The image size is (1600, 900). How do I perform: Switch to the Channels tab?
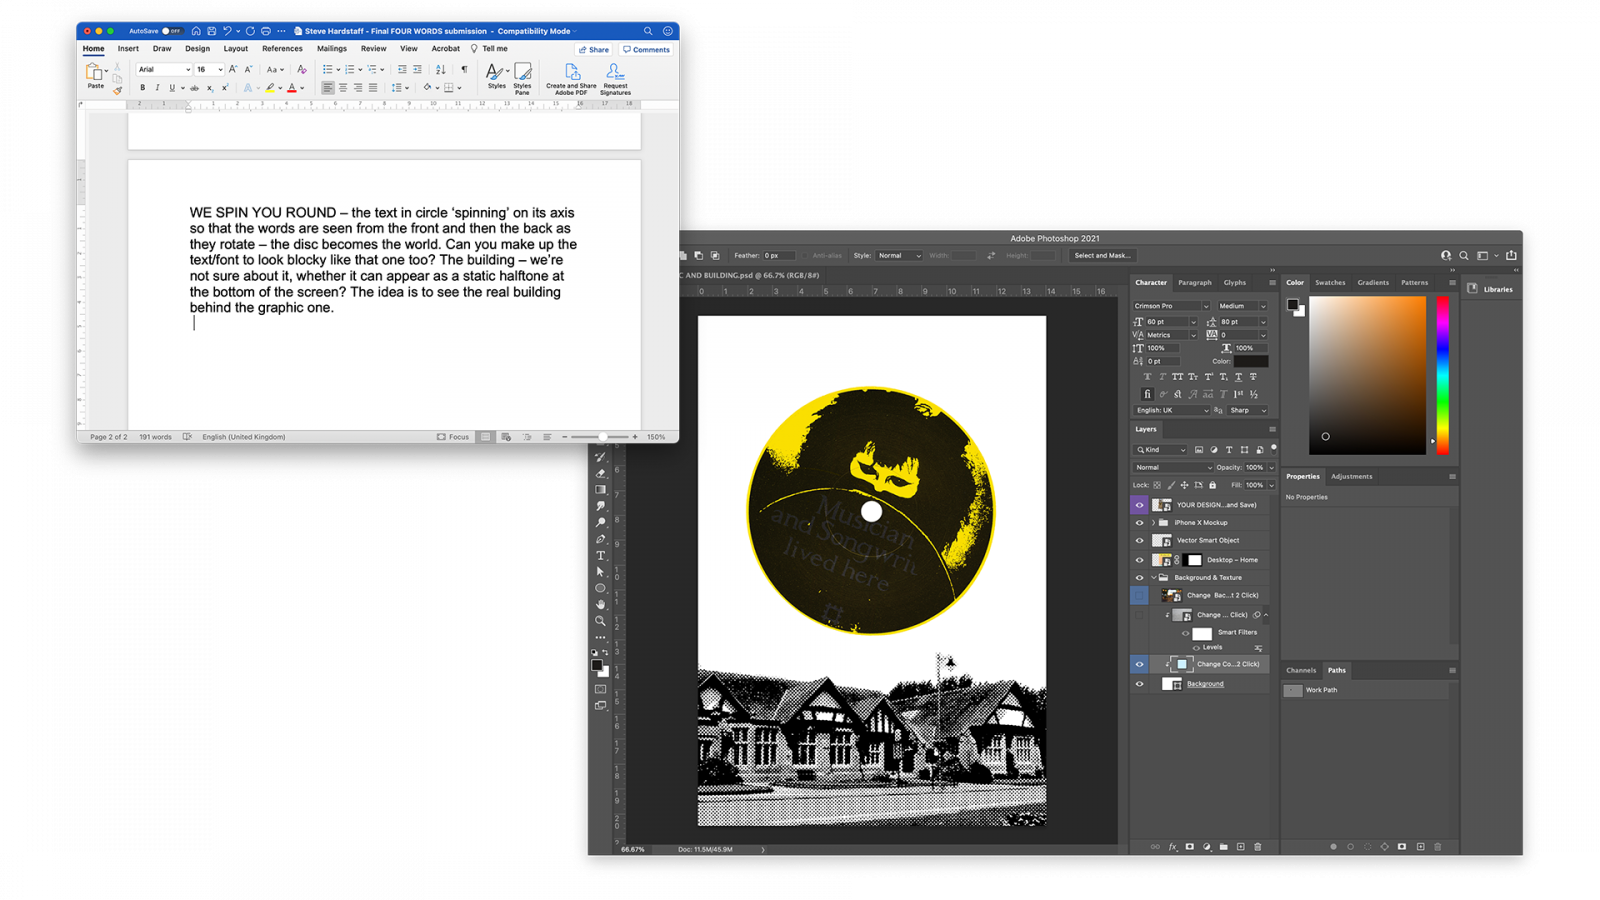tap(1300, 670)
